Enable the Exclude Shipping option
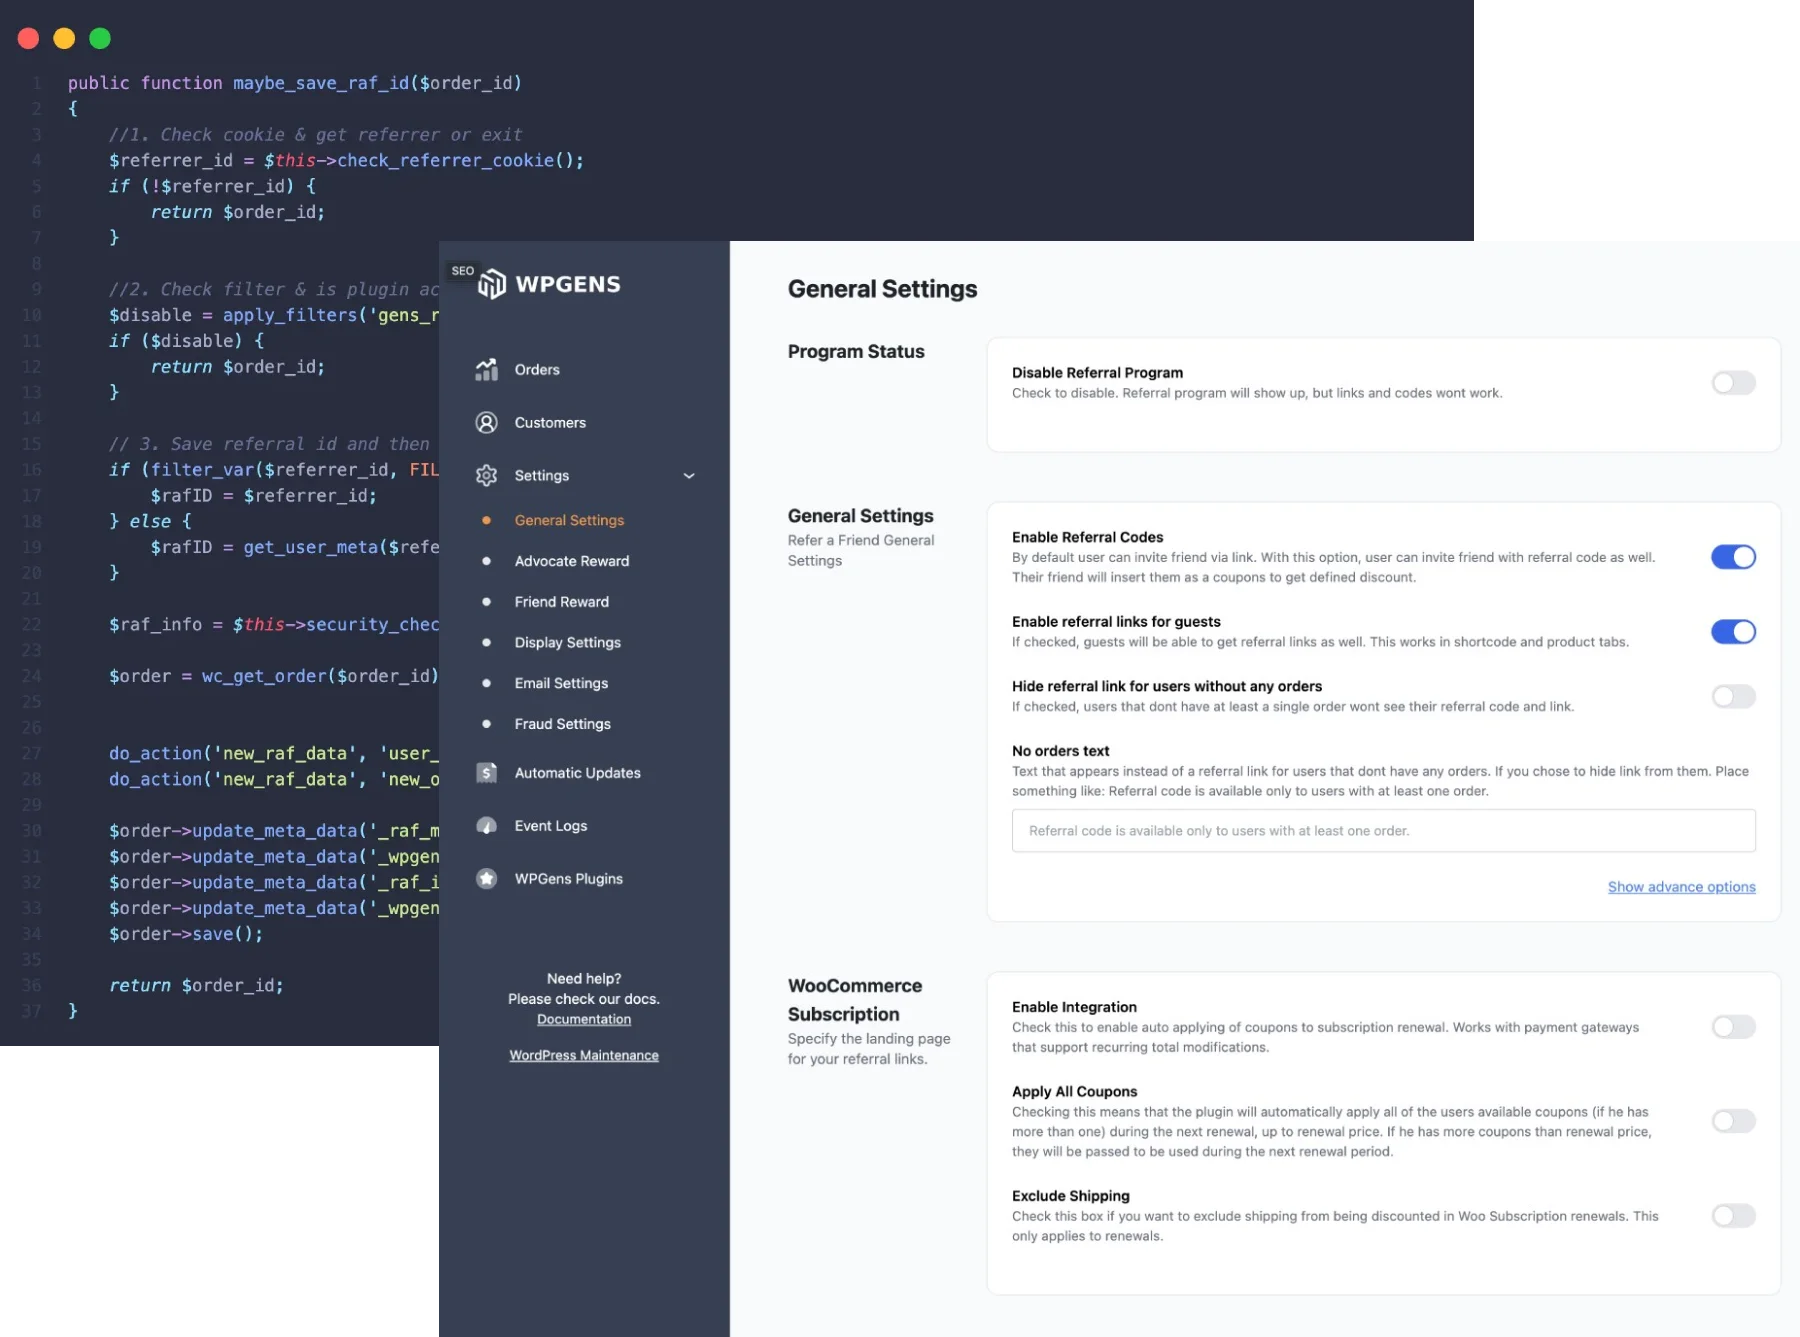1800x1337 pixels. 1736,1216
